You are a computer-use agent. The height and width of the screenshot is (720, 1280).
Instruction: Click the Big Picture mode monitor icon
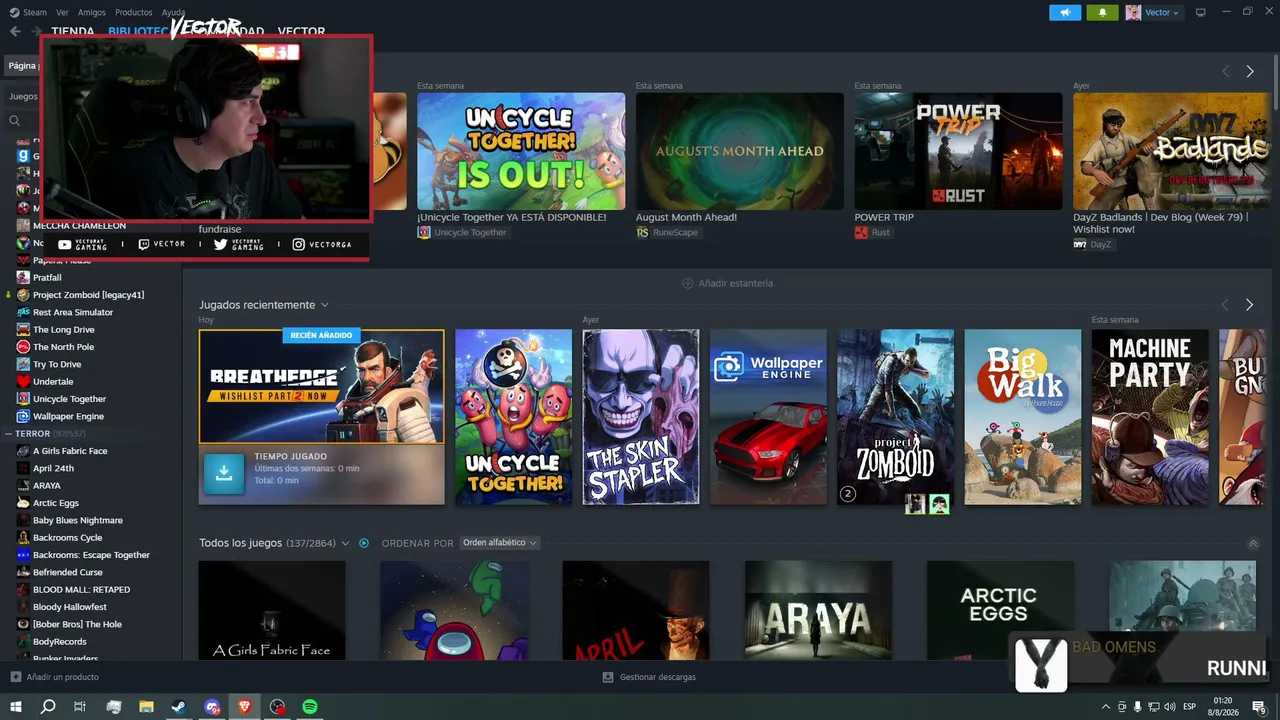pos(1201,12)
